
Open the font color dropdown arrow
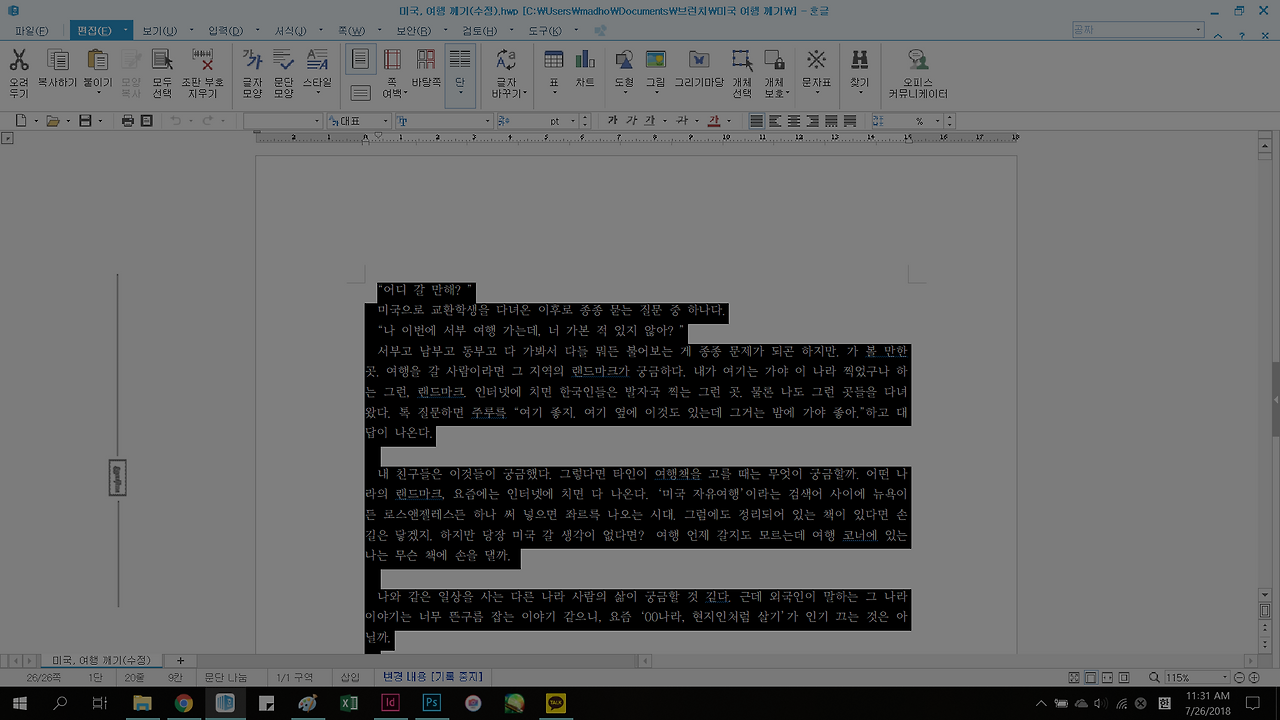729,121
